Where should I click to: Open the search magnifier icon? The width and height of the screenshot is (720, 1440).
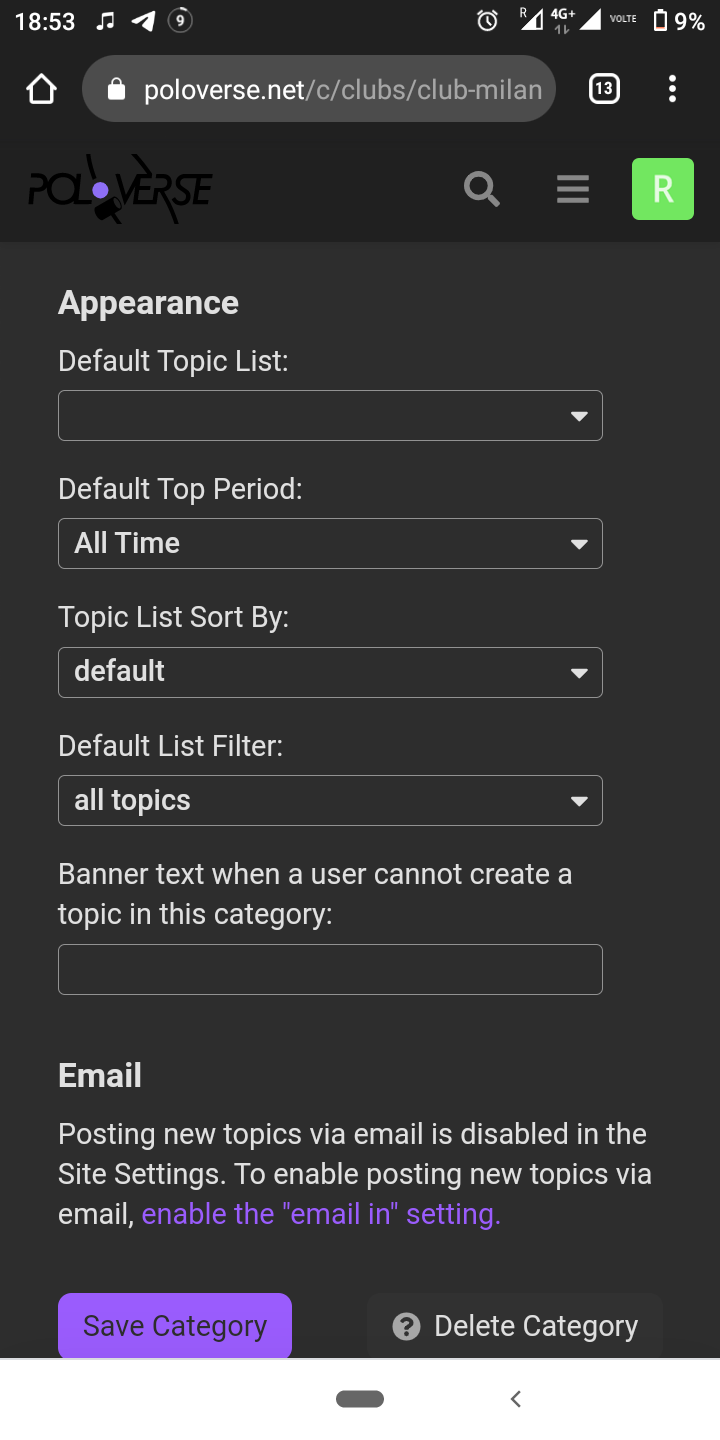click(x=482, y=189)
